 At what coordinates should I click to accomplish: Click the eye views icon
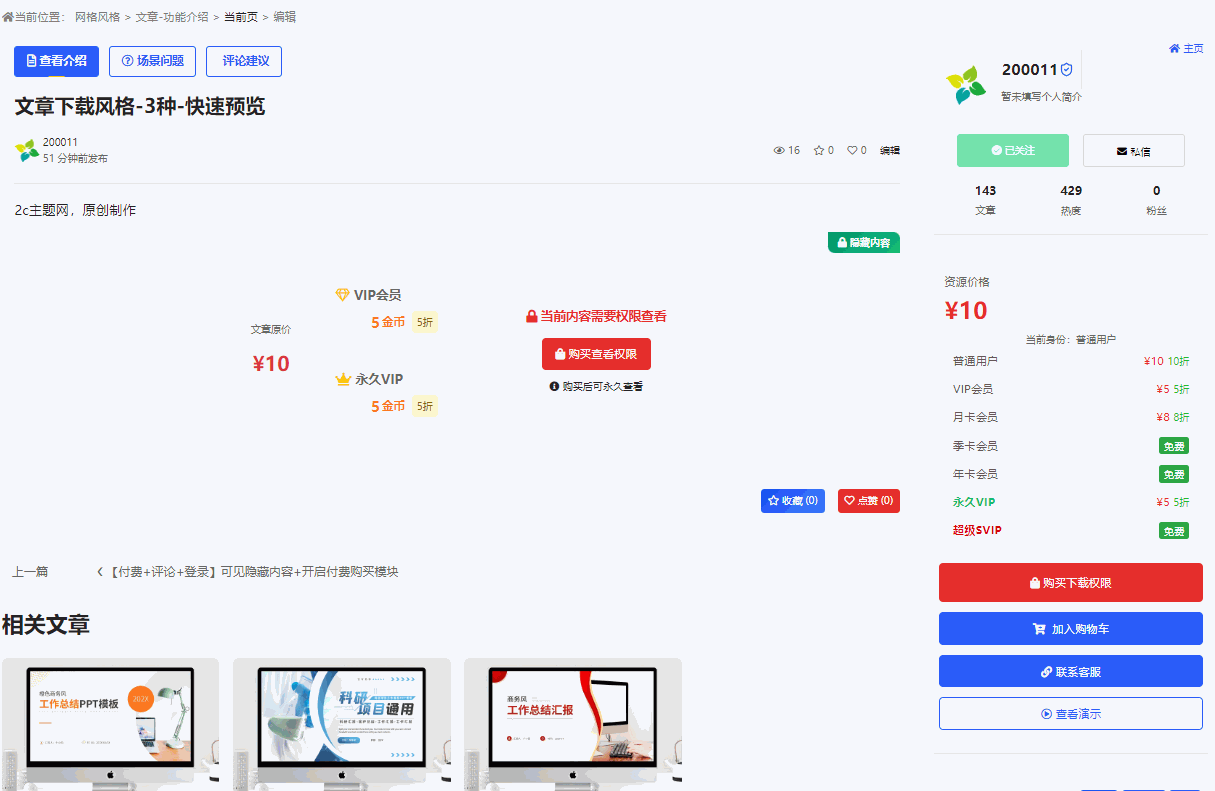(780, 151)
